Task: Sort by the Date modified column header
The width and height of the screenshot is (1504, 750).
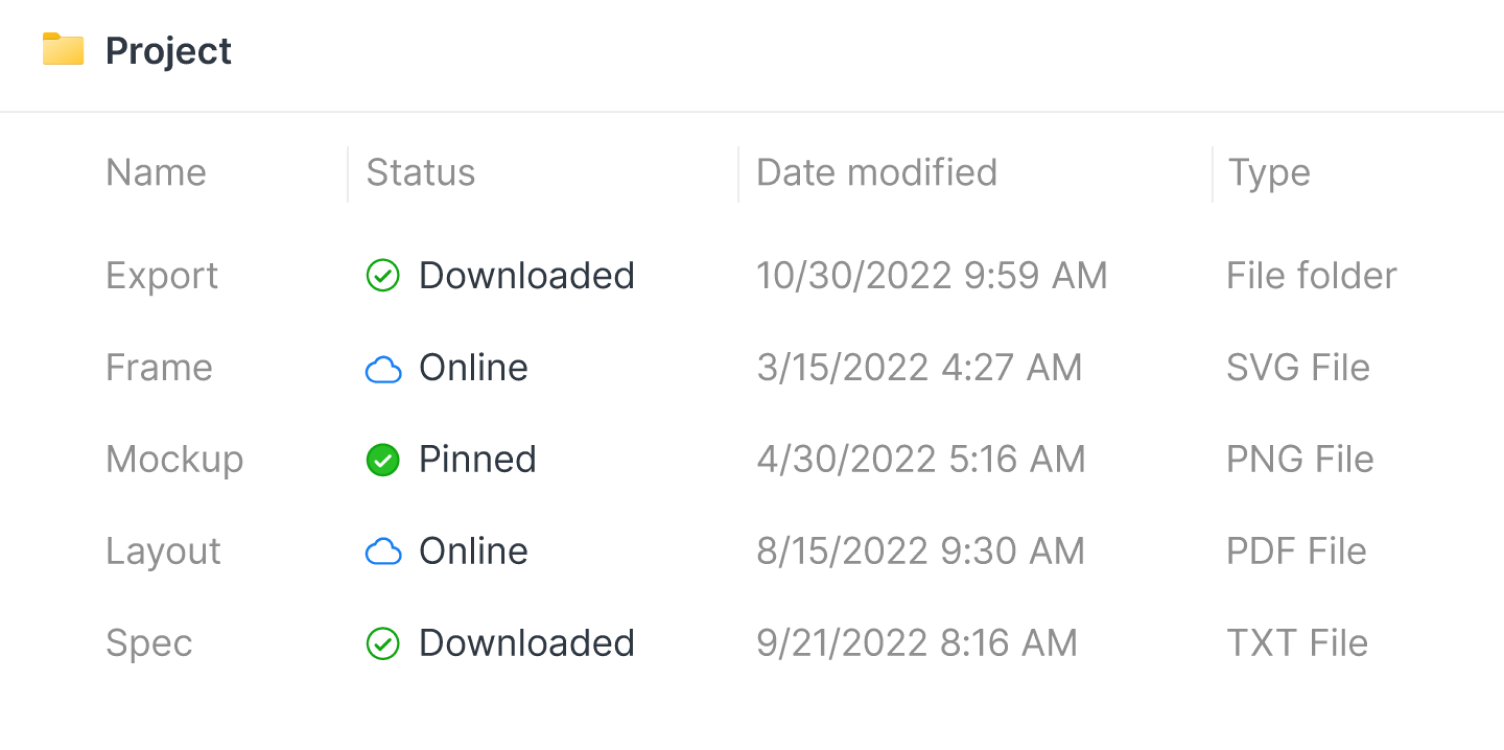Action: (876, 173)
